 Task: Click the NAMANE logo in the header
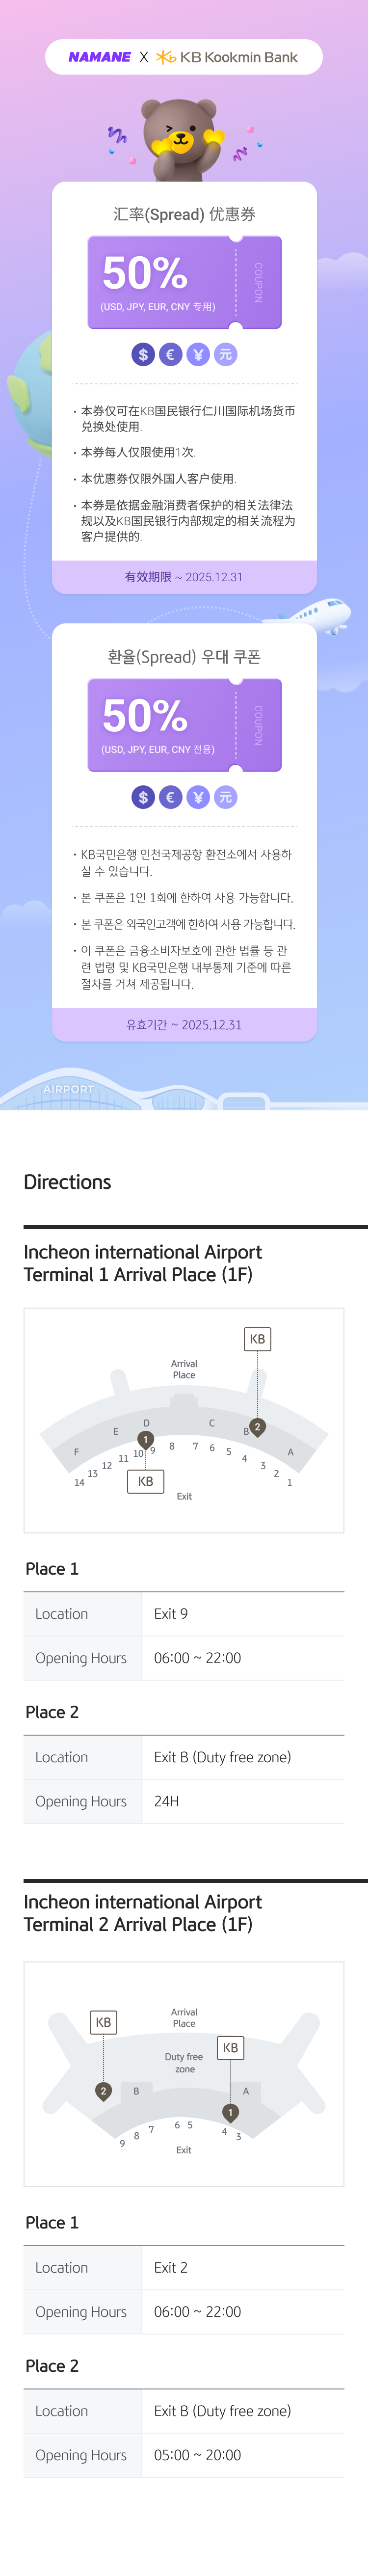point(99,57)
